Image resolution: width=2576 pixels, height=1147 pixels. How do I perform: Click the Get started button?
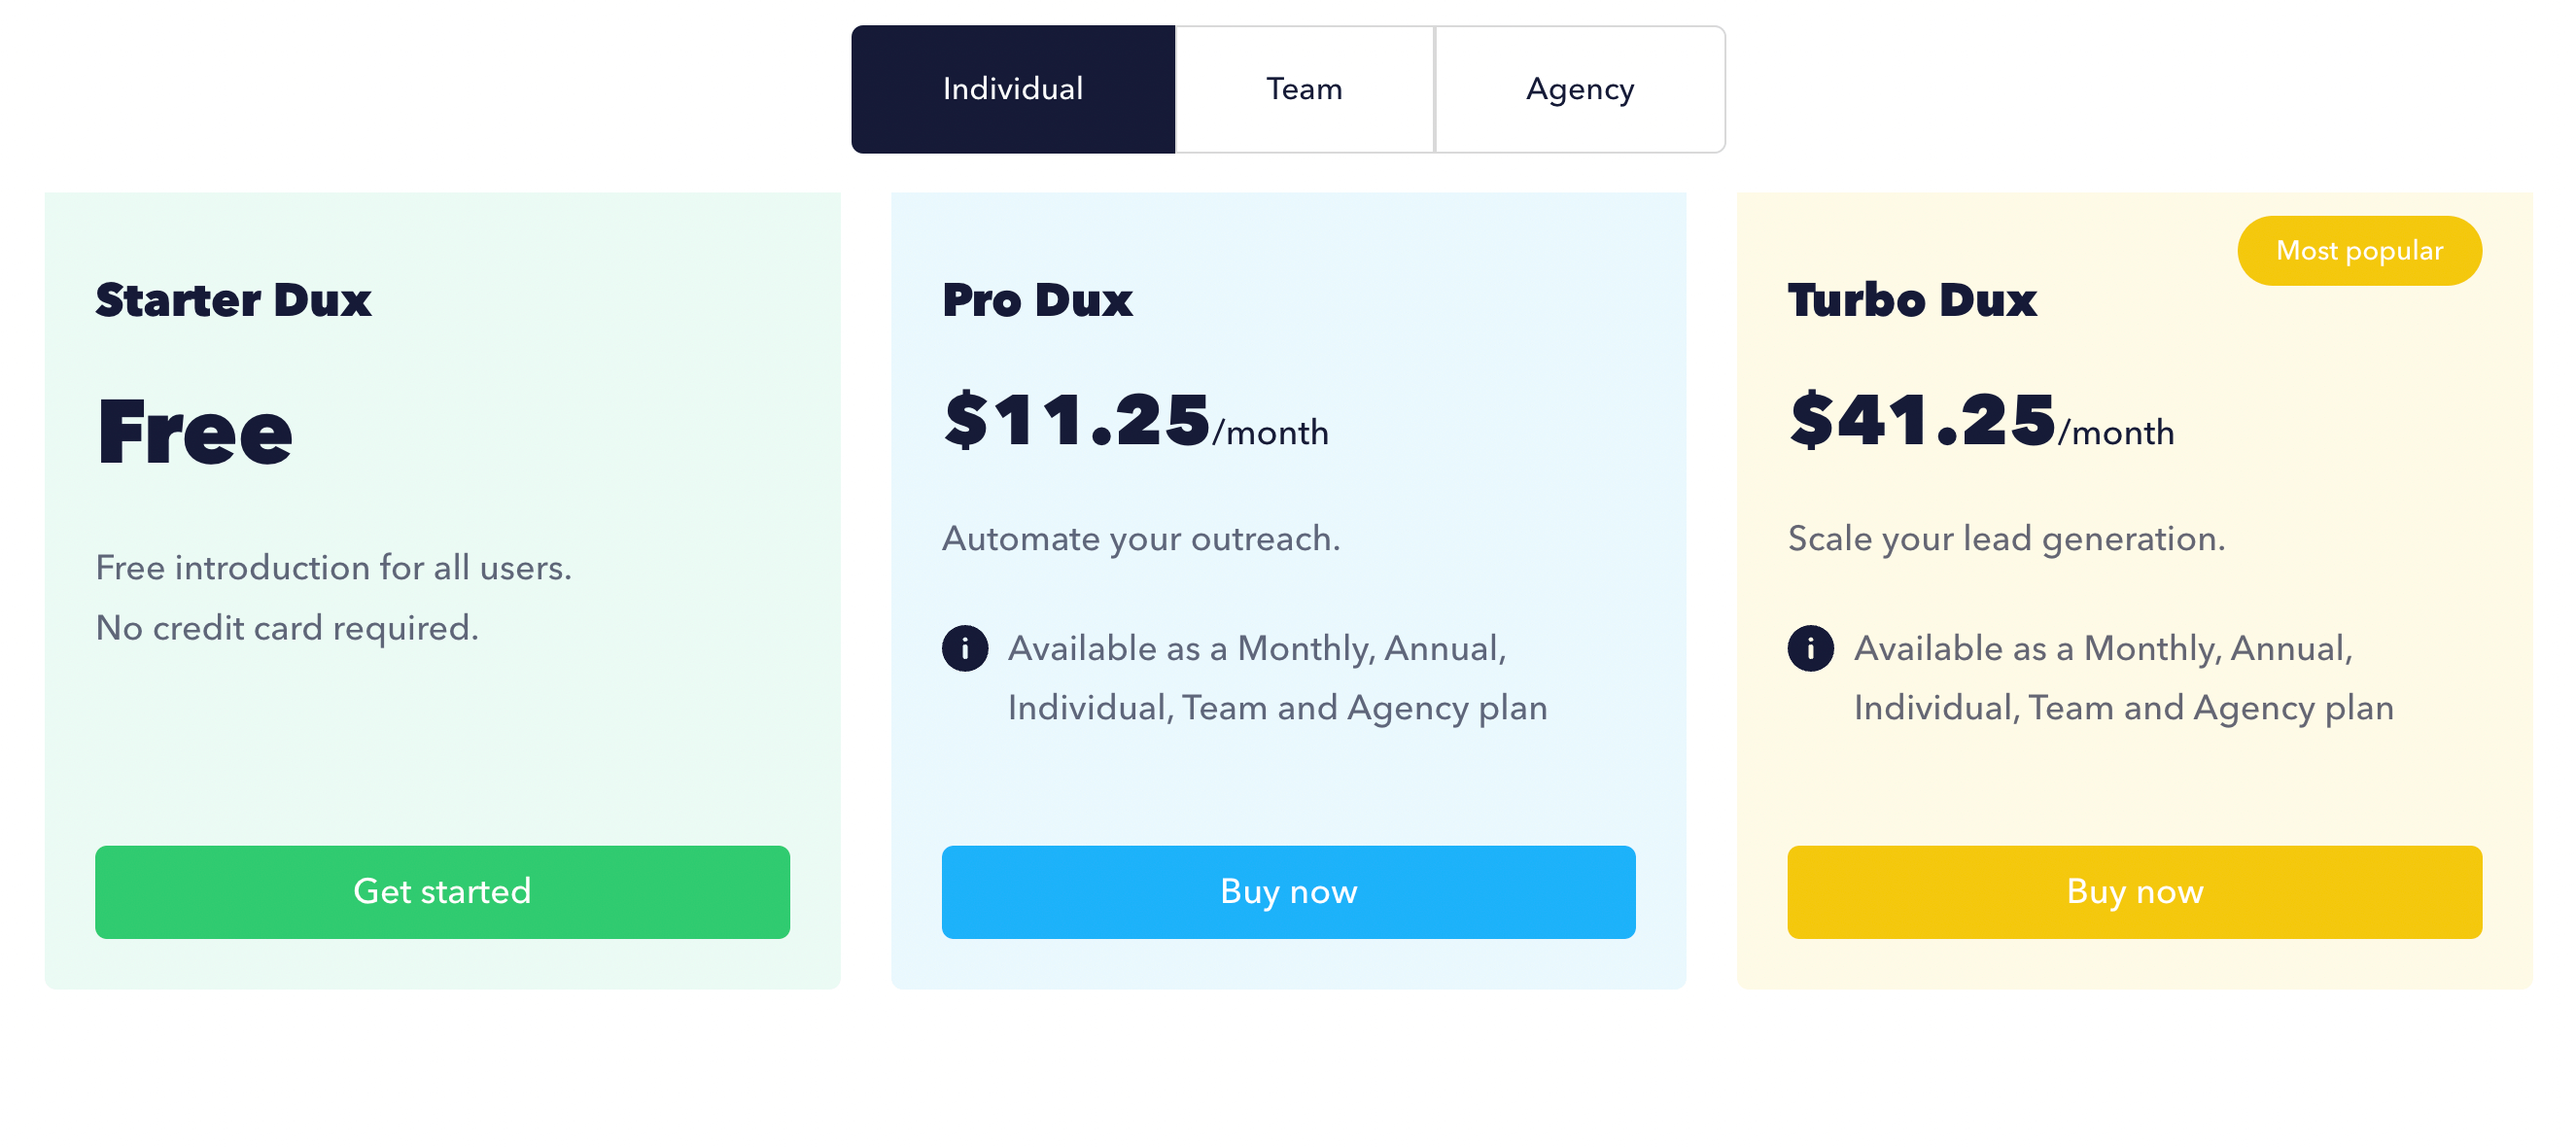pos(442,891)
